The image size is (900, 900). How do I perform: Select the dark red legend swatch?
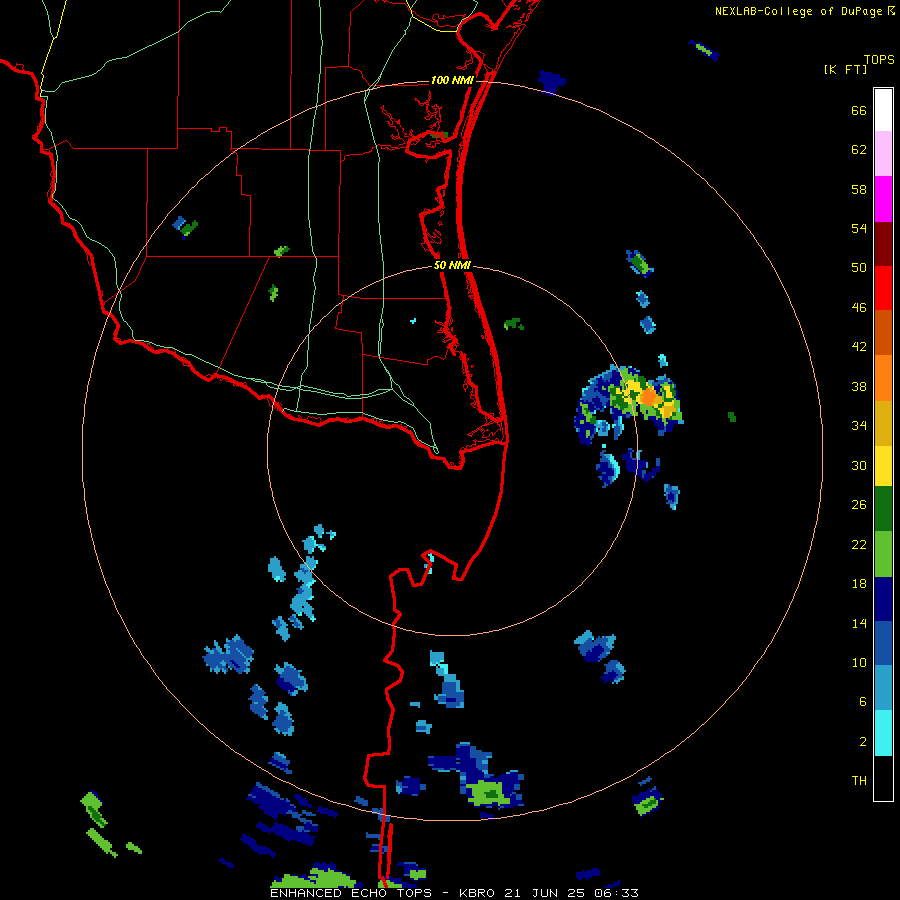coord(883,244)
